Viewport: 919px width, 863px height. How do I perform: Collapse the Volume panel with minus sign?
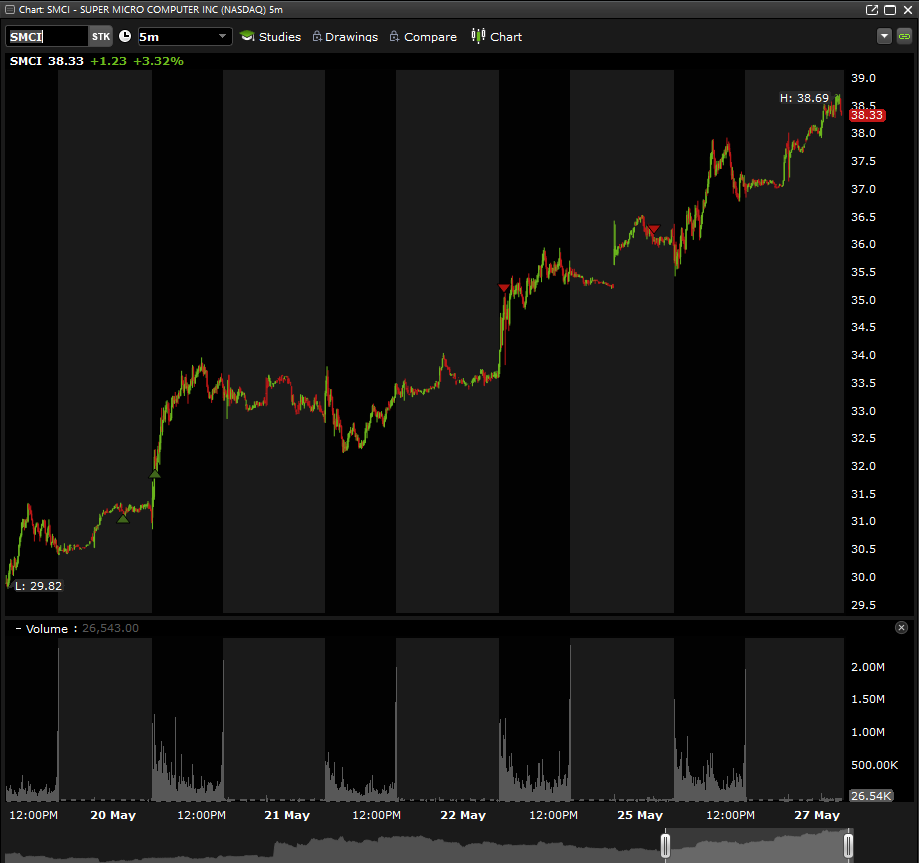coord(18,628)
